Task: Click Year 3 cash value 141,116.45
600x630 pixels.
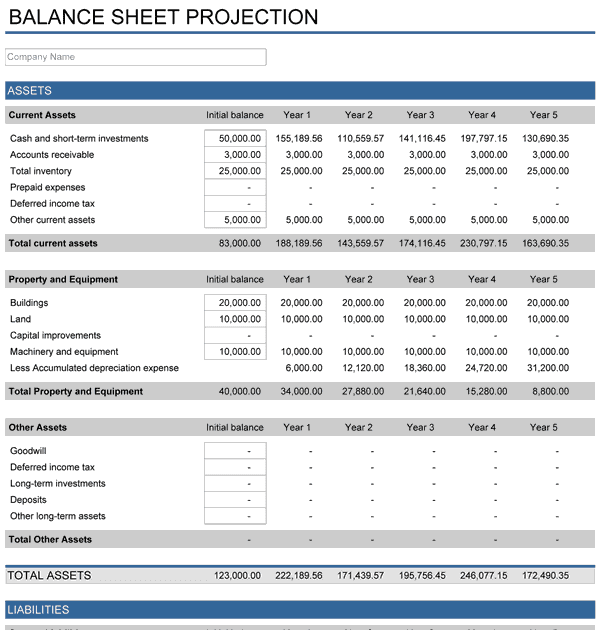Action: [422, 139]
